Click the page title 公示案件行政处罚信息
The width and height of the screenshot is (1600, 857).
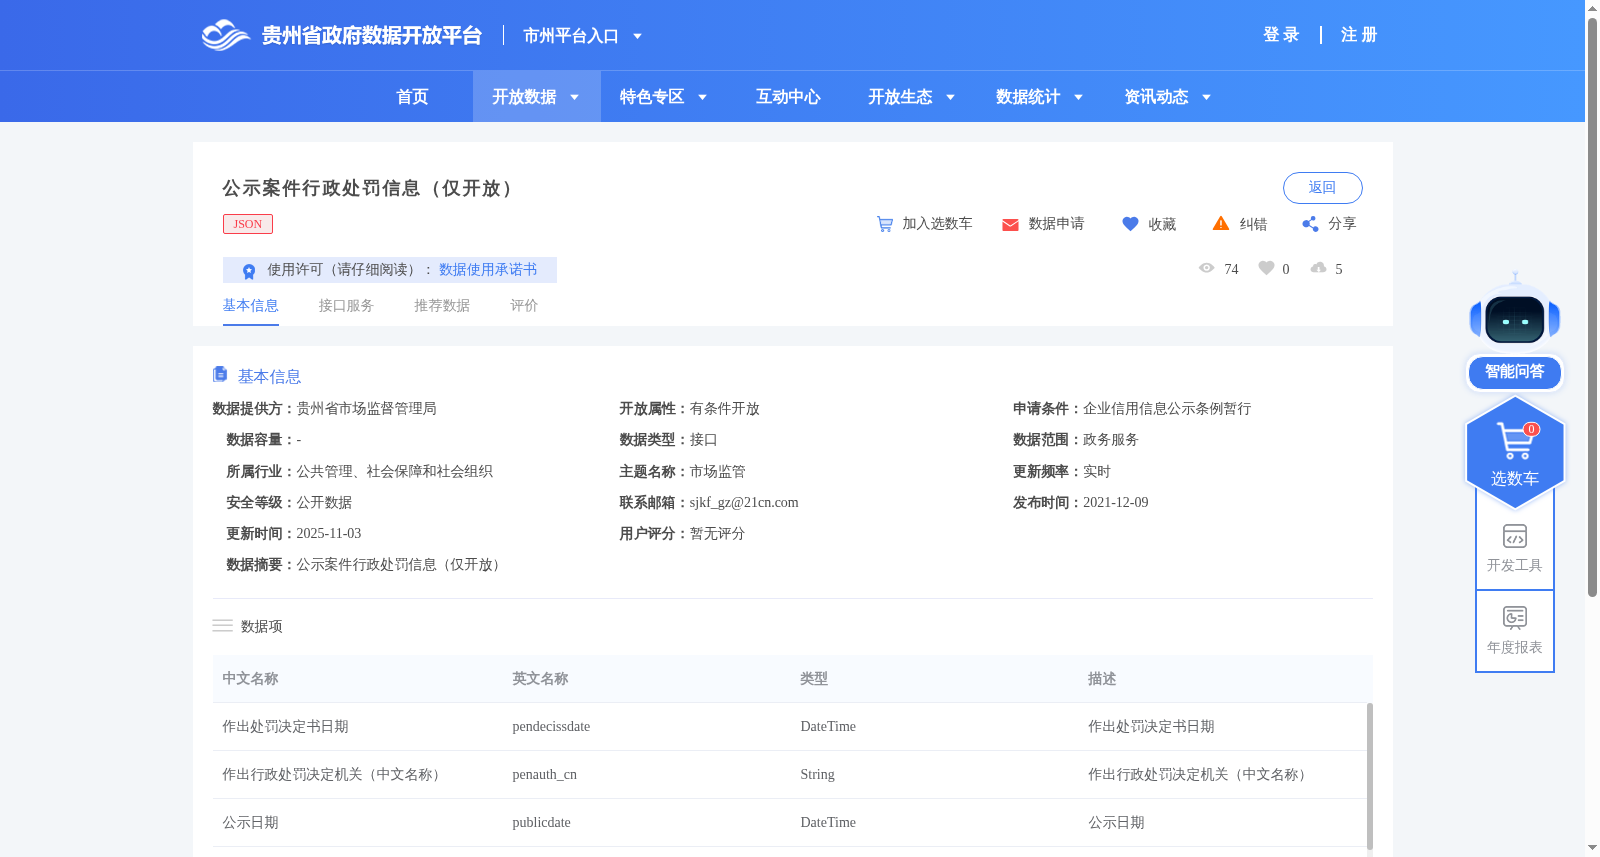click(370, 188)
